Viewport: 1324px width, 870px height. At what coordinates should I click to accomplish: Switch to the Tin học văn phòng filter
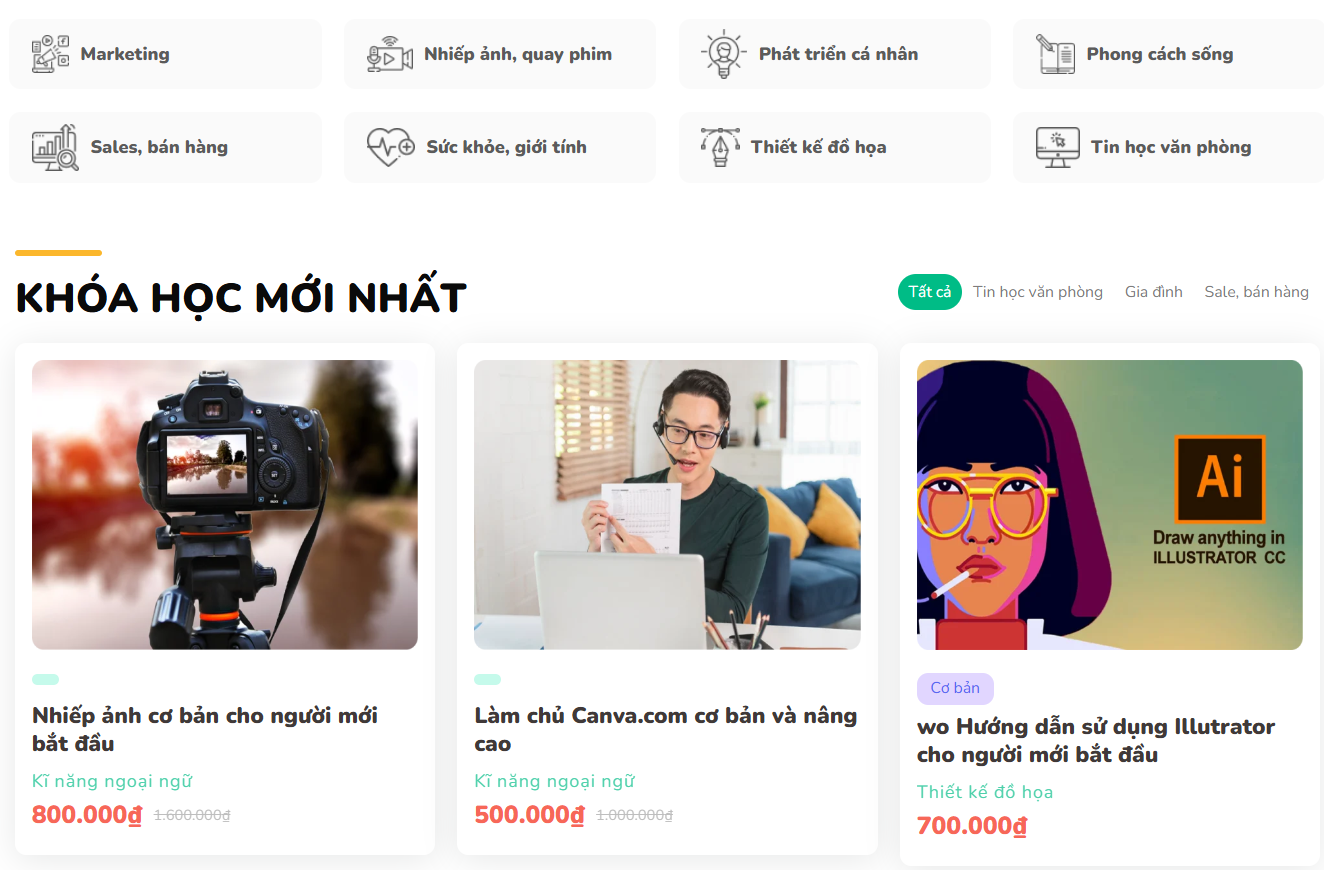click(x=1038, y=292)
